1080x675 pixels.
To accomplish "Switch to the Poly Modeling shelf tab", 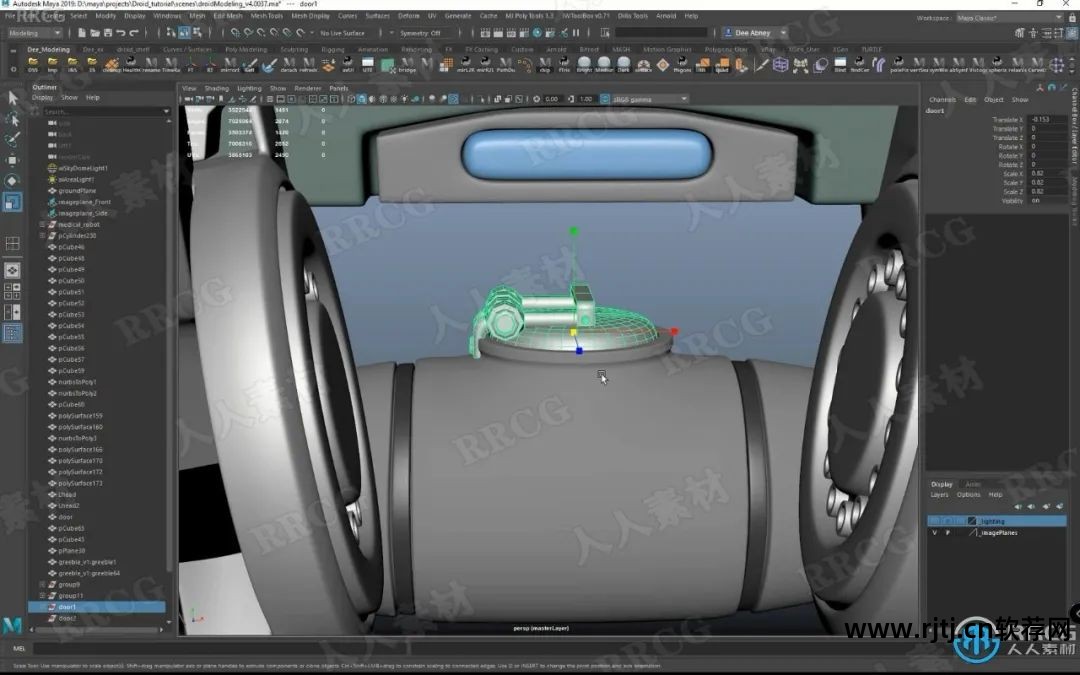I will point(246,49).
